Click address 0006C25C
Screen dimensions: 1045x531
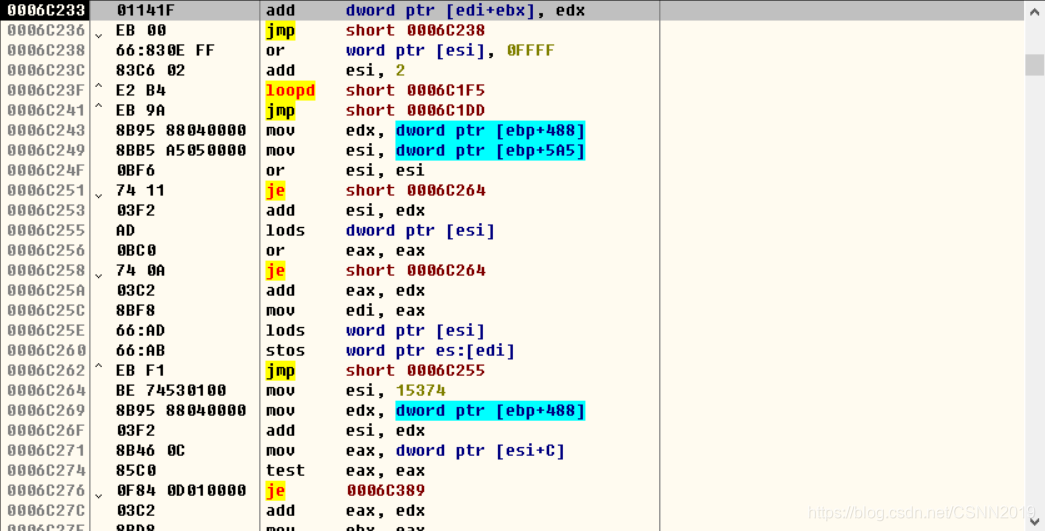click(45, 310)
